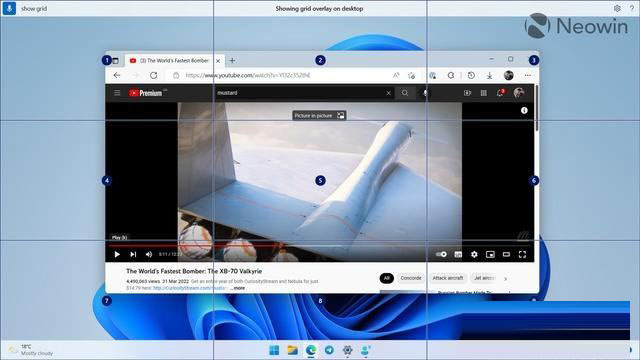
Task: Go to YouTube Premium home logo
Action: [146, 93]
